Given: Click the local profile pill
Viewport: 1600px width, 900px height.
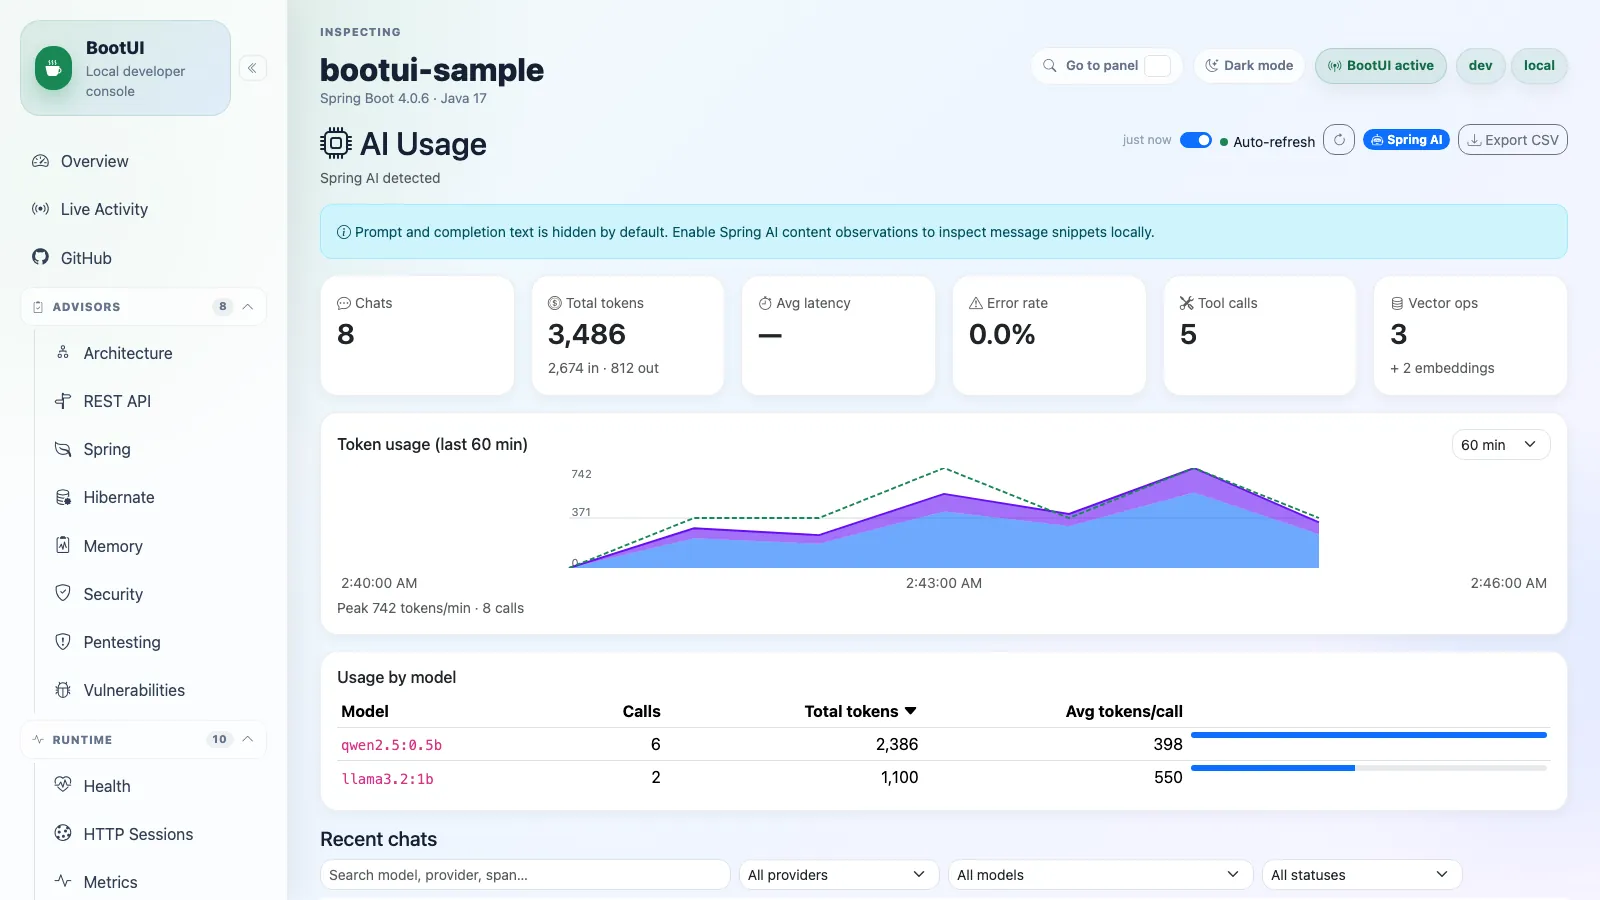Looking at the screenshot, I should tap(1539, 66).
